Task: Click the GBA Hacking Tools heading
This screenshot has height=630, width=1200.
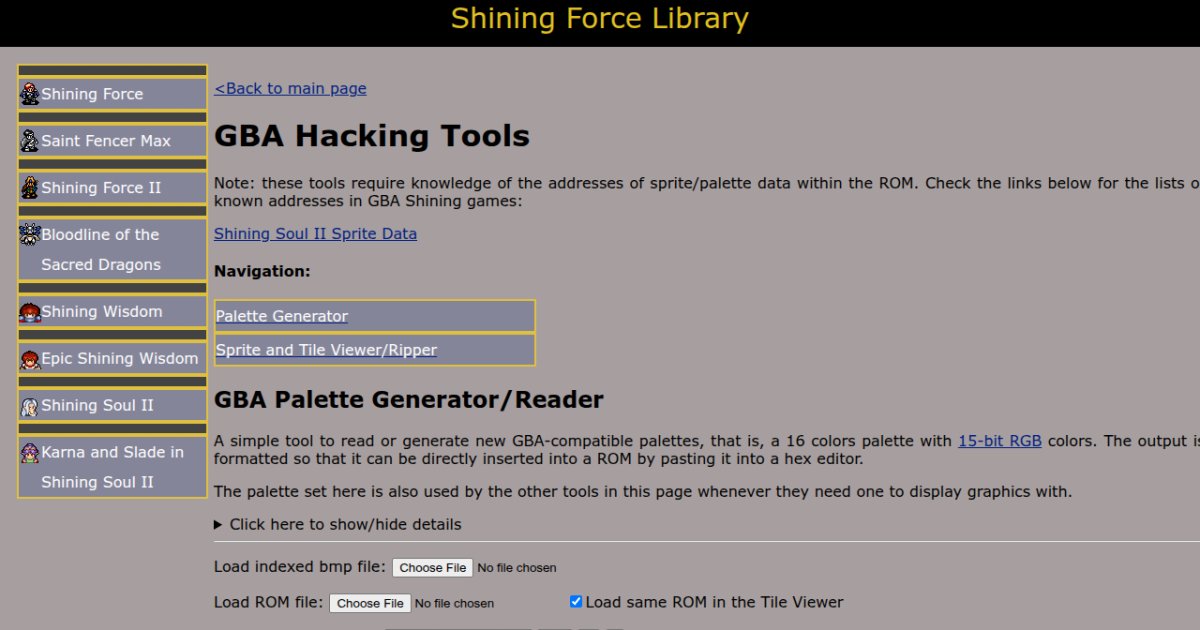Action: [372, 136]
